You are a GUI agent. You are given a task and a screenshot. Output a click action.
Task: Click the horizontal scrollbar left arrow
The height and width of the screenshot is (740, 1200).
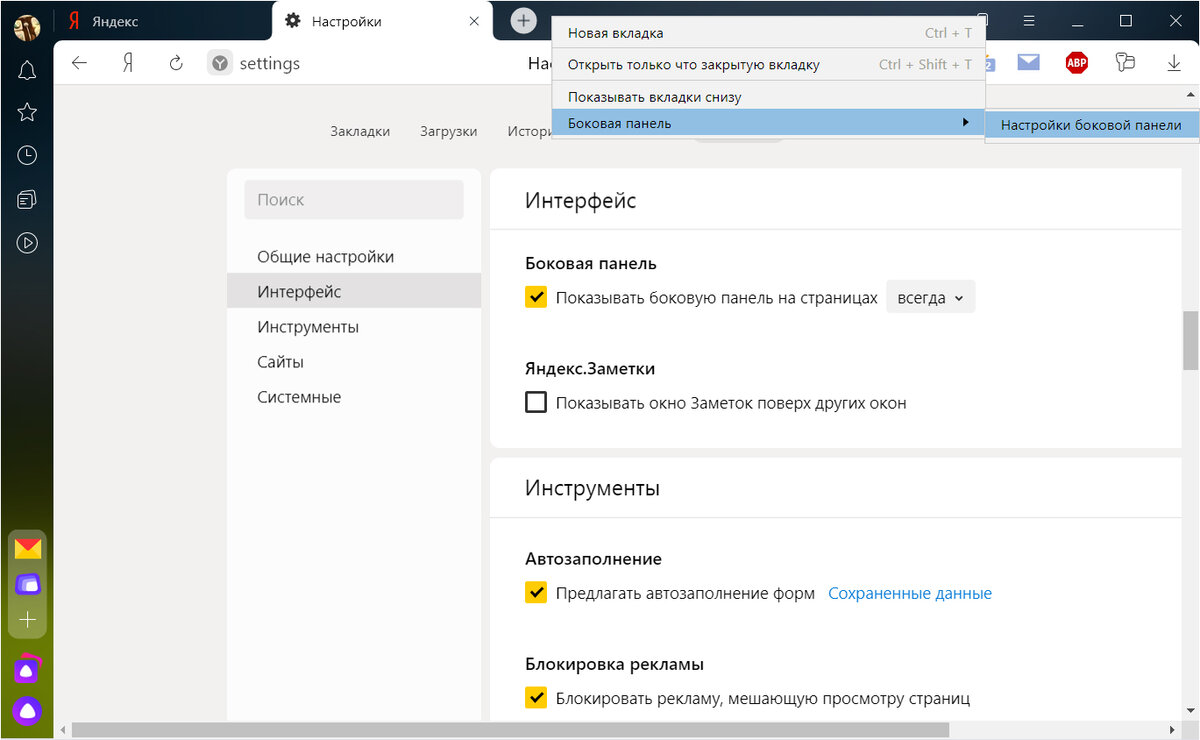click(62, 730)
